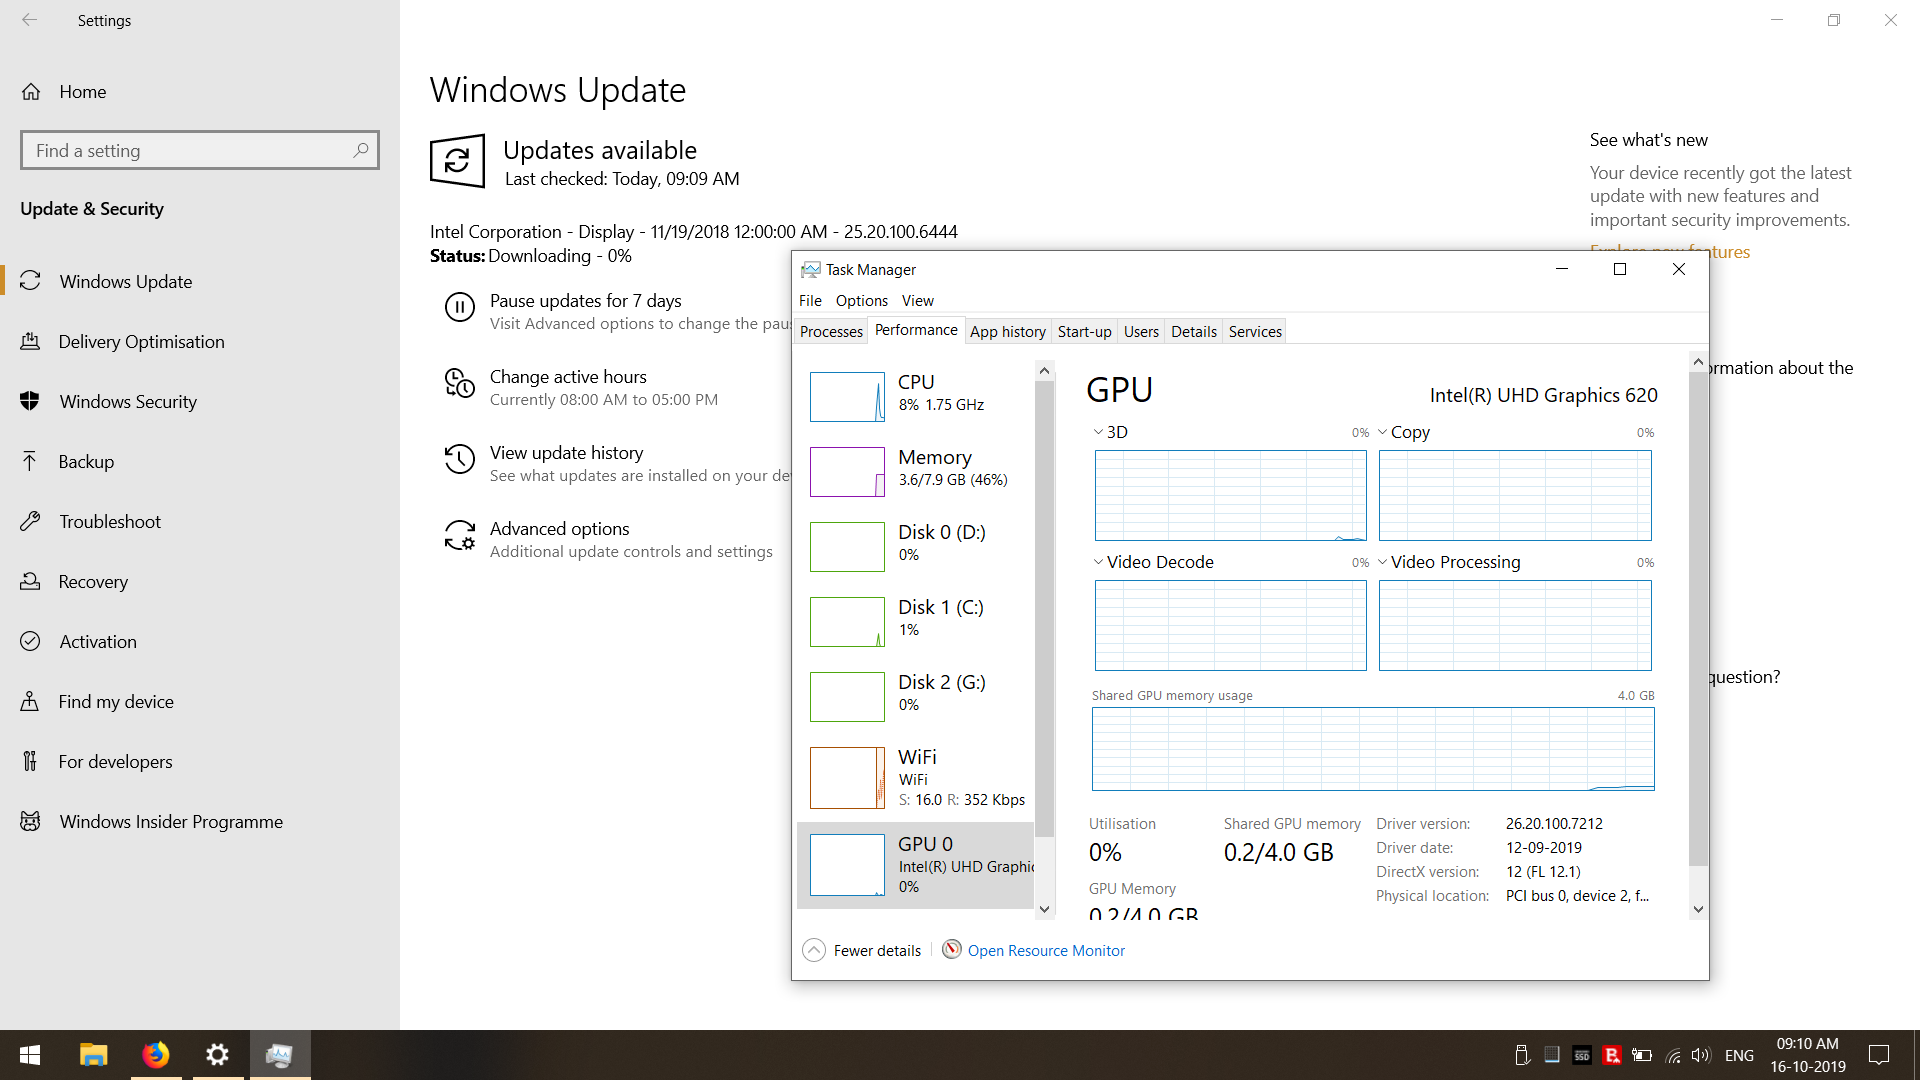Click Change active hours option
This screenshot has height=1080, width=1920.
pyautogui.click(x=568, y=376)
